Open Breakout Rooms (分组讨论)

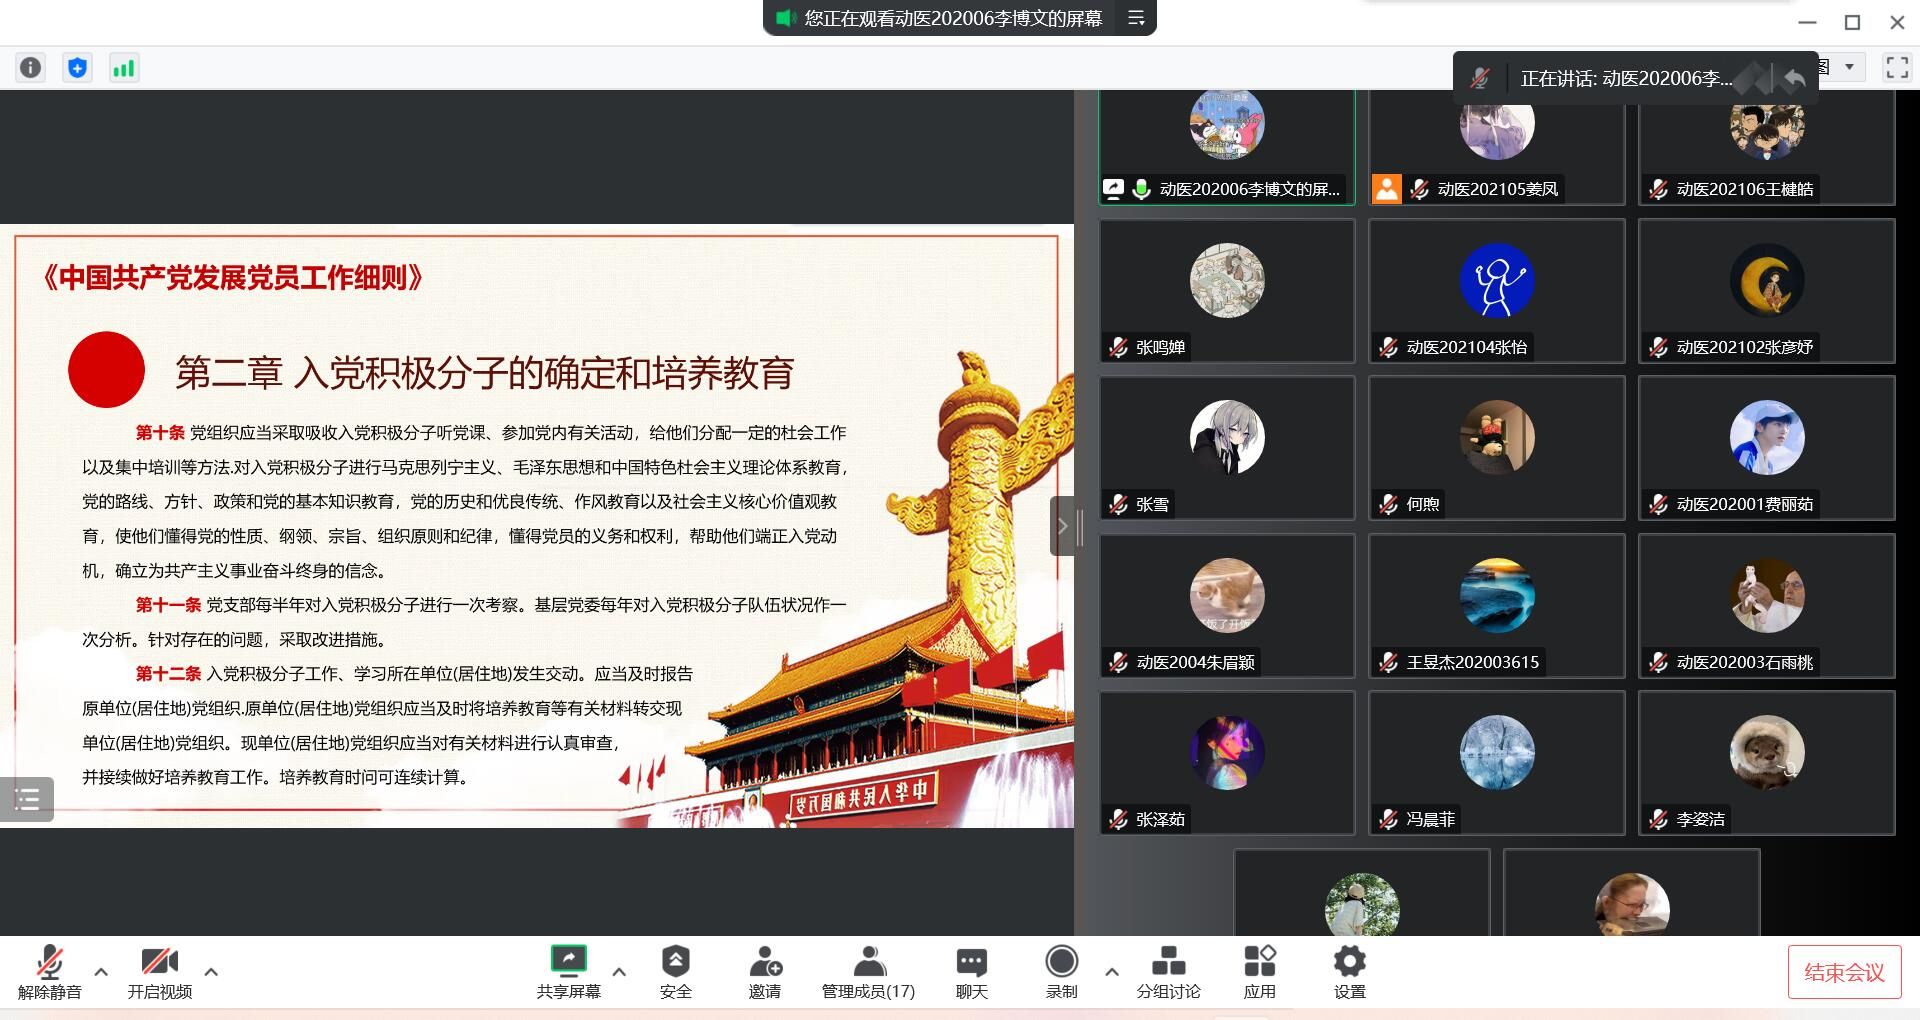pos(1168,971)
